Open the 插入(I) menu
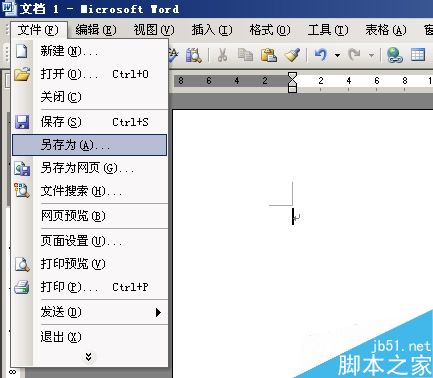This screenshot has height=378, width=433. (212, 30)
